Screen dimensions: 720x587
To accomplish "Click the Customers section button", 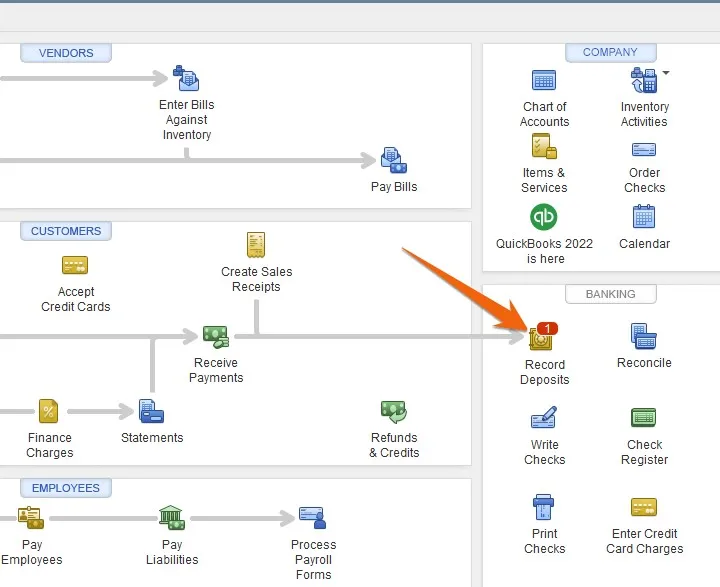I will tap(66, 231).
